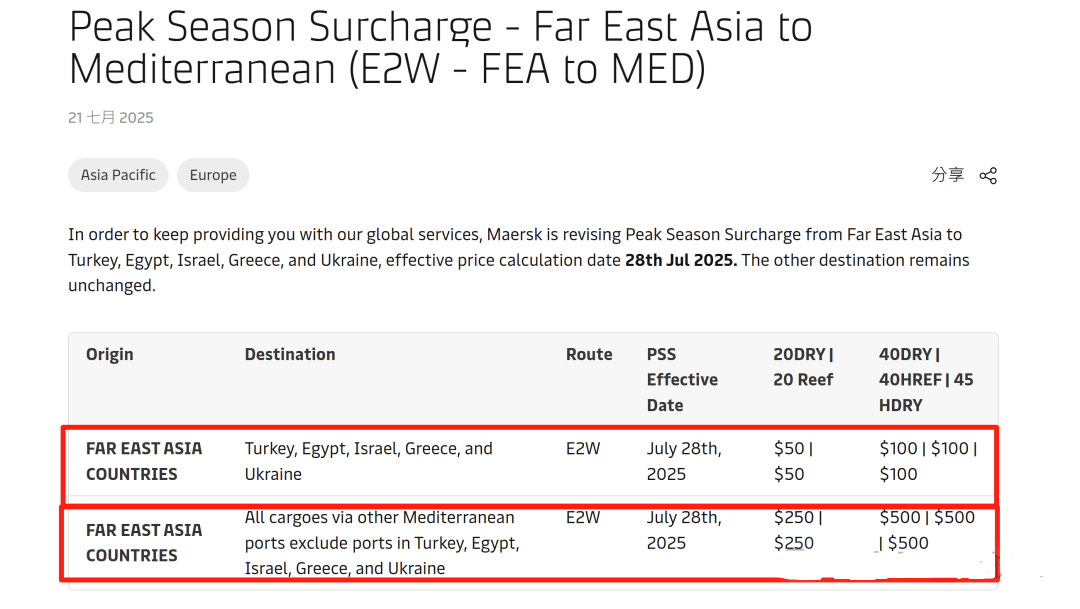Screen dimensions: 1080x609
Task: Select the Turkey, Egypt, Israel destination cell
Action: [368, 461]
